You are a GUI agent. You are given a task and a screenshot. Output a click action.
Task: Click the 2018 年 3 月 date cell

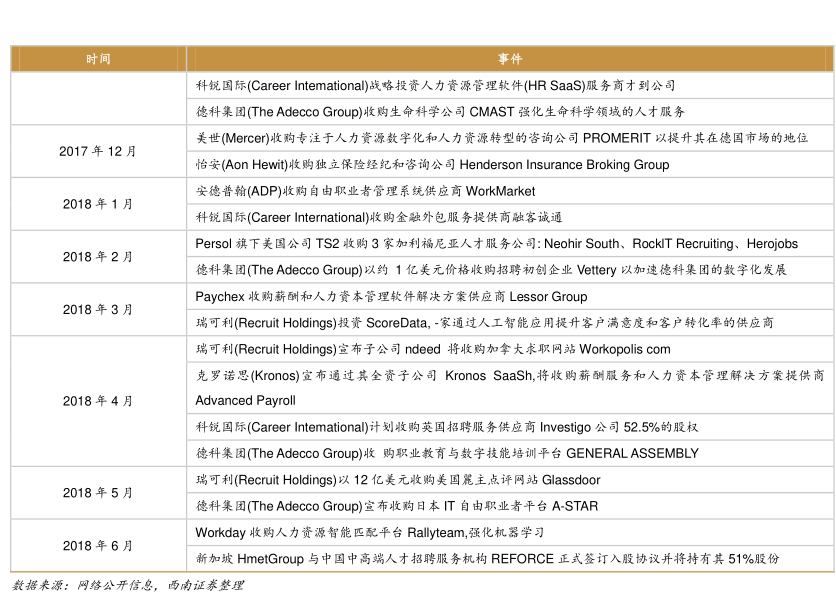point(98,310)
